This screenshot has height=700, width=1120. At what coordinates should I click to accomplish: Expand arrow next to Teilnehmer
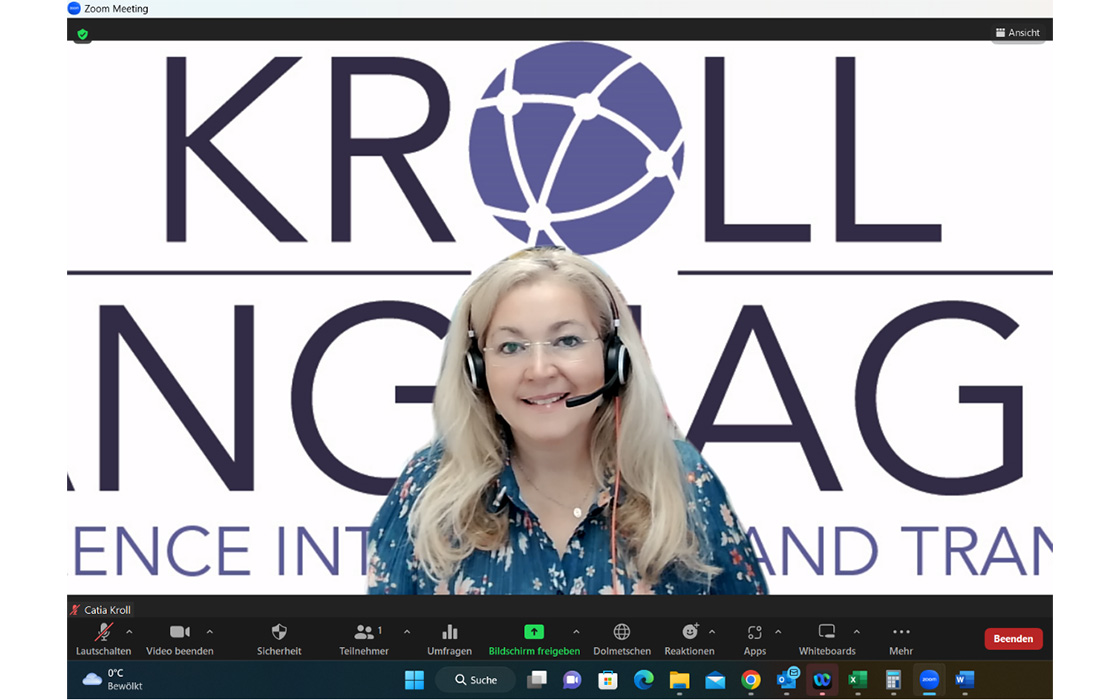[x=407, y=632]
